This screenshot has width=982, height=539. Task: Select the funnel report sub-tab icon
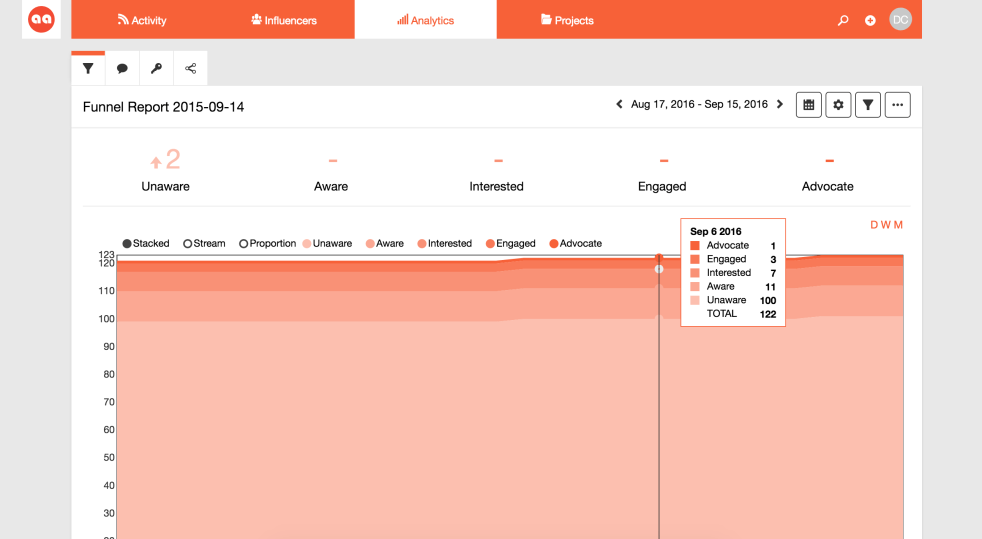[x=88, y=68]
